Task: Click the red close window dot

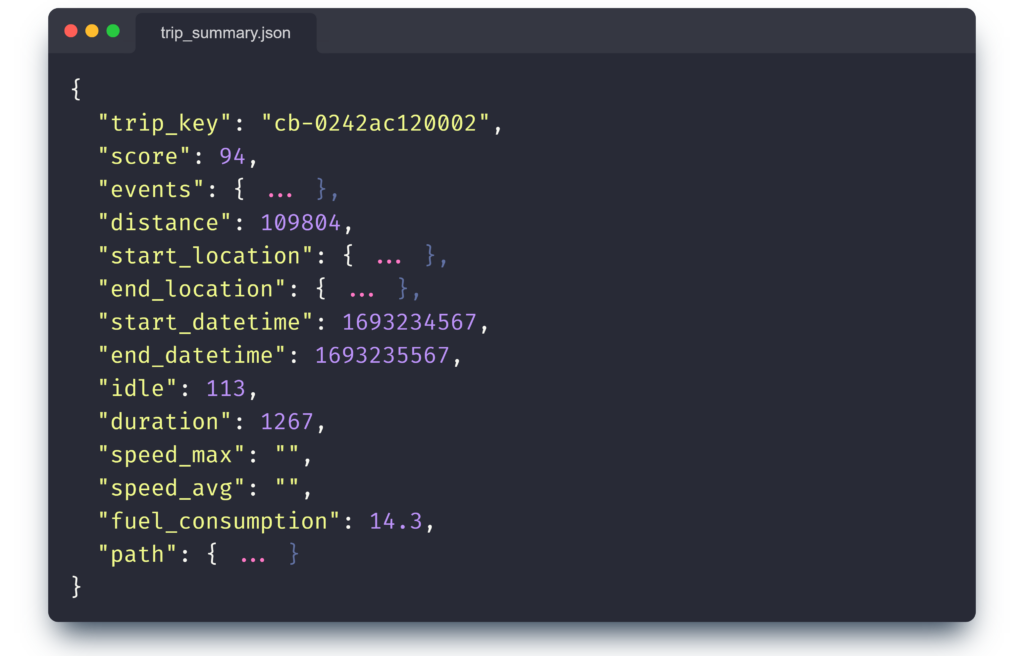Action: point(71,31)
